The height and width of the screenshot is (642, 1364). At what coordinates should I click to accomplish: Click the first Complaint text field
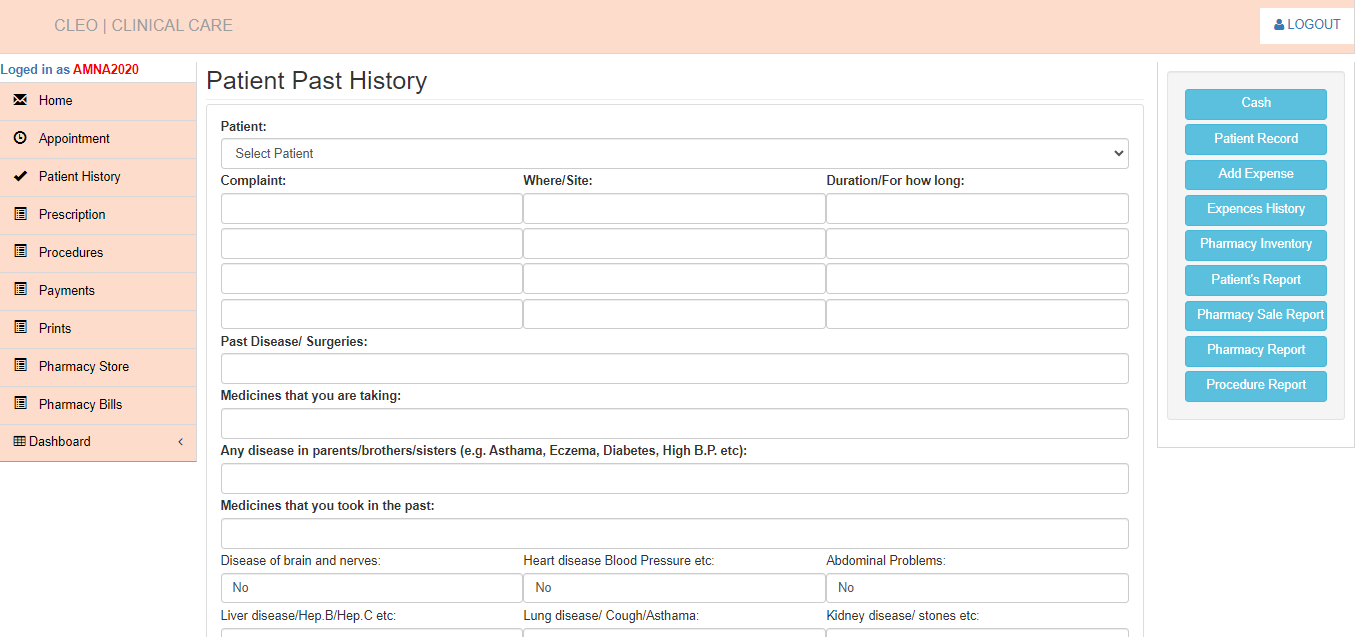(x=371, y=209)
